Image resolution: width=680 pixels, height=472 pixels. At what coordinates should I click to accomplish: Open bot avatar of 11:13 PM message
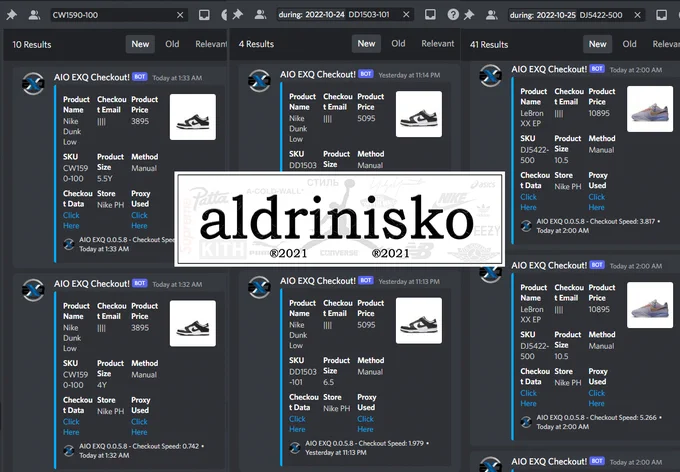coord(259,287)
